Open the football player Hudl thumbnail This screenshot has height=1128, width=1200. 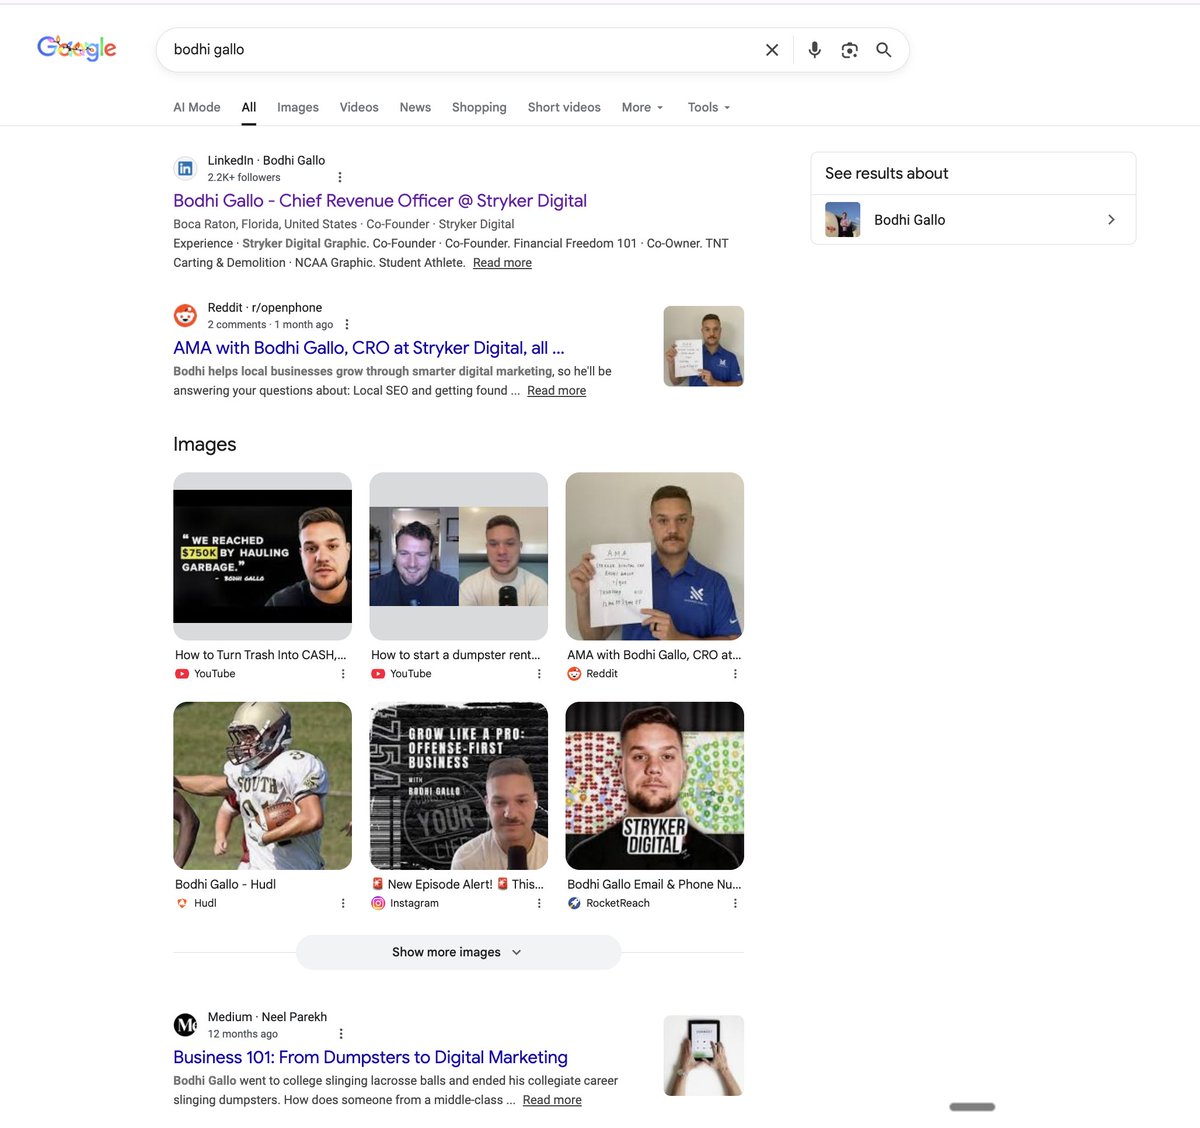pyautogui.click(x=262, y=785)
